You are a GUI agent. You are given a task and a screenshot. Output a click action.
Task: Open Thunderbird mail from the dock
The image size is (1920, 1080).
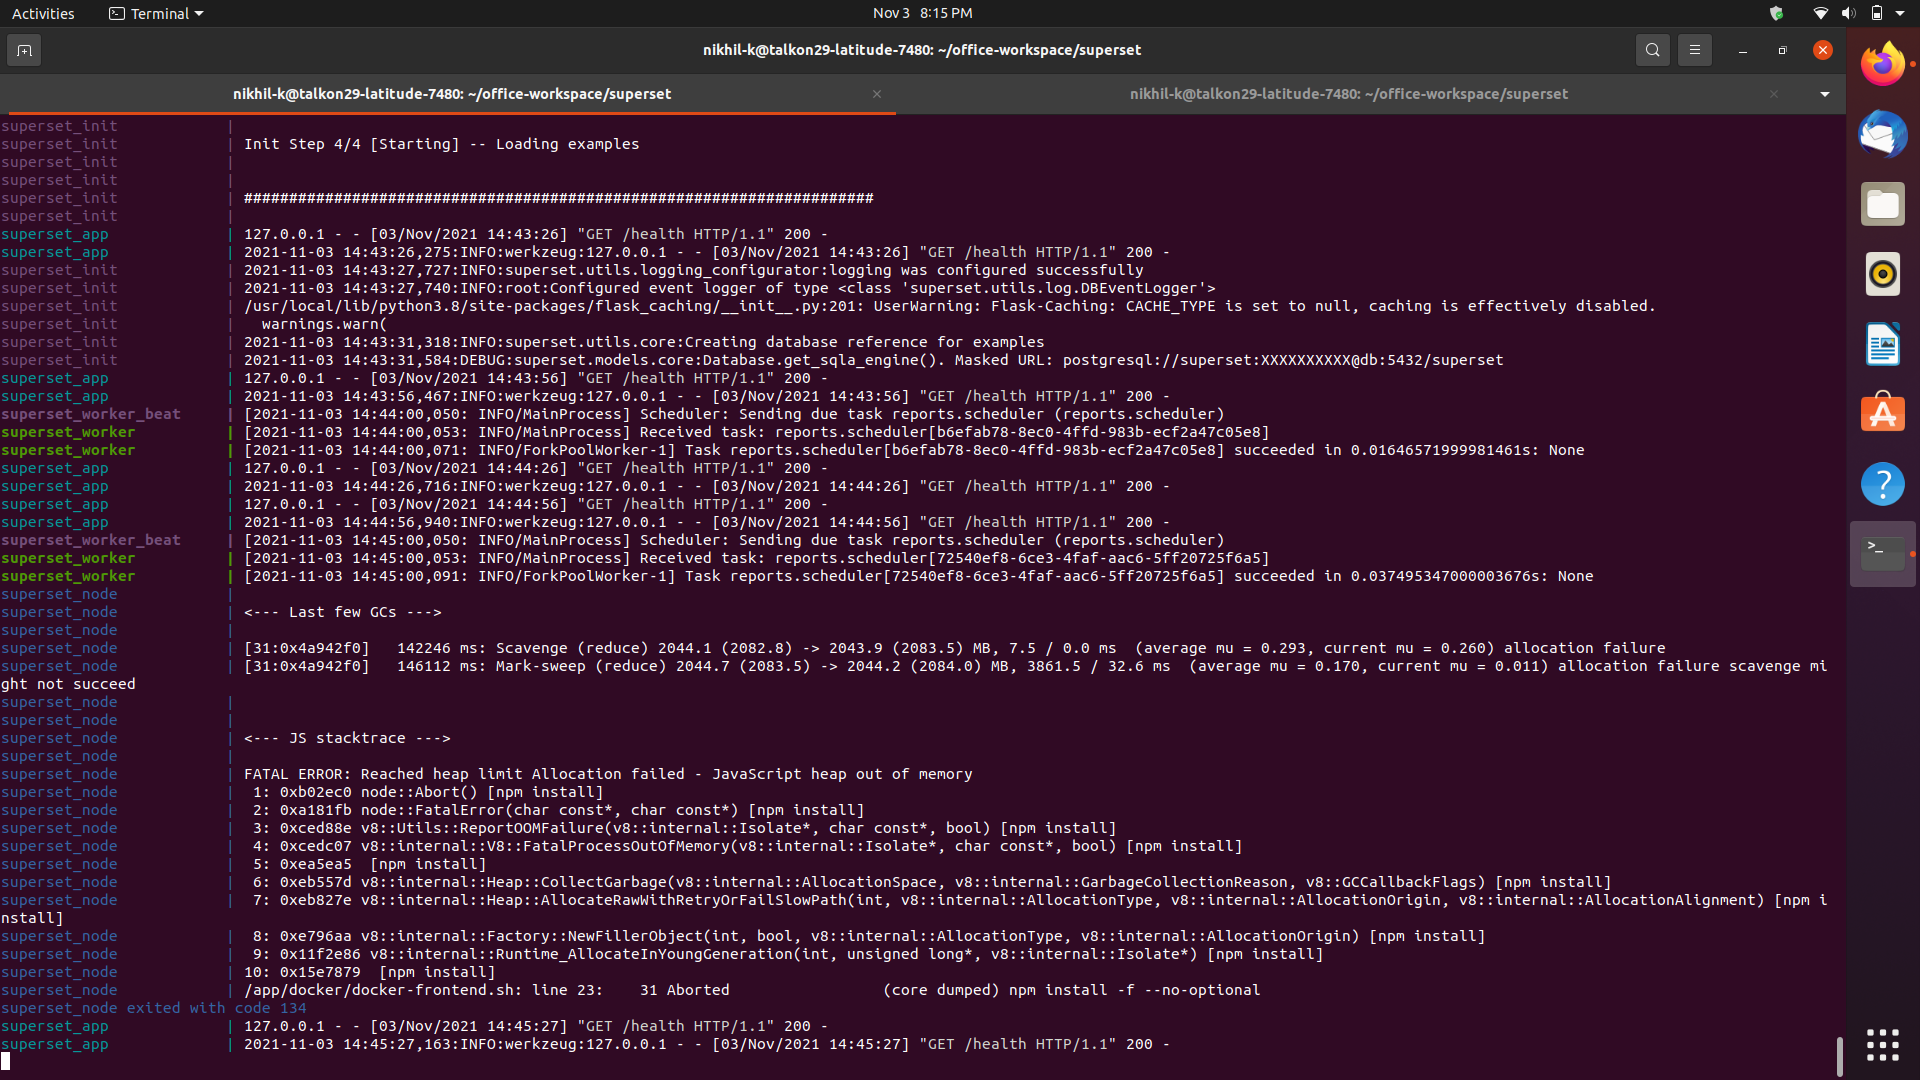point(1882,135)
